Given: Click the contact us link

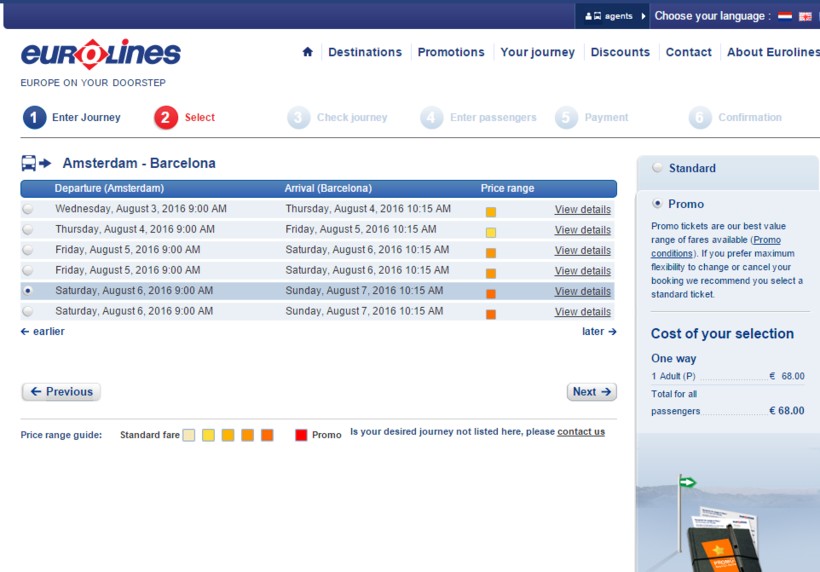Looking at the screenshot, I should click(581, 432).
